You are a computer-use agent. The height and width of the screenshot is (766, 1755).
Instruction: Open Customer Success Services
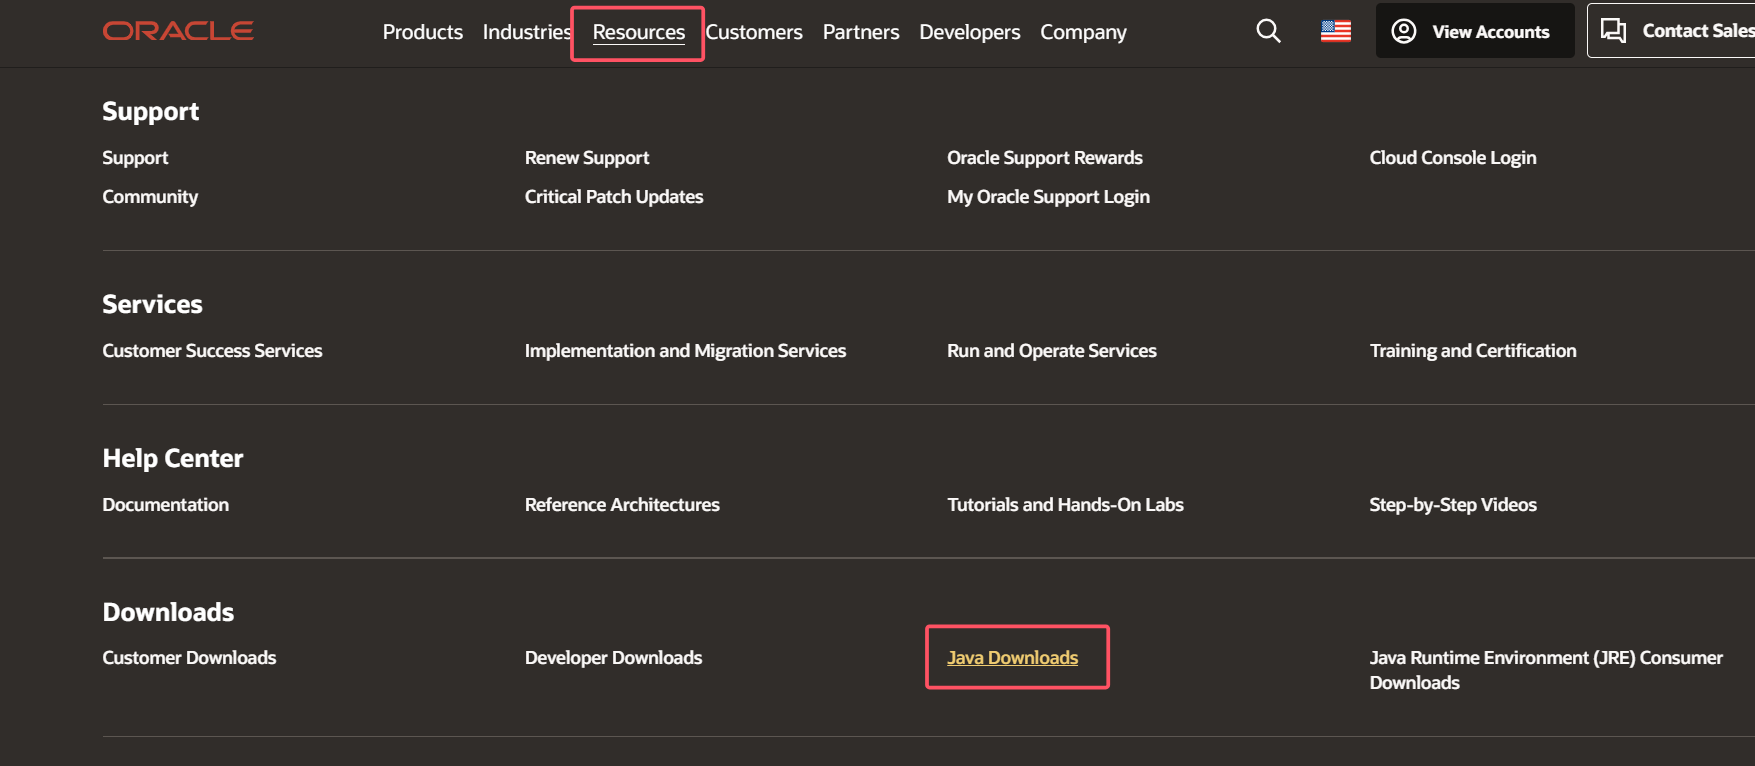212,351
